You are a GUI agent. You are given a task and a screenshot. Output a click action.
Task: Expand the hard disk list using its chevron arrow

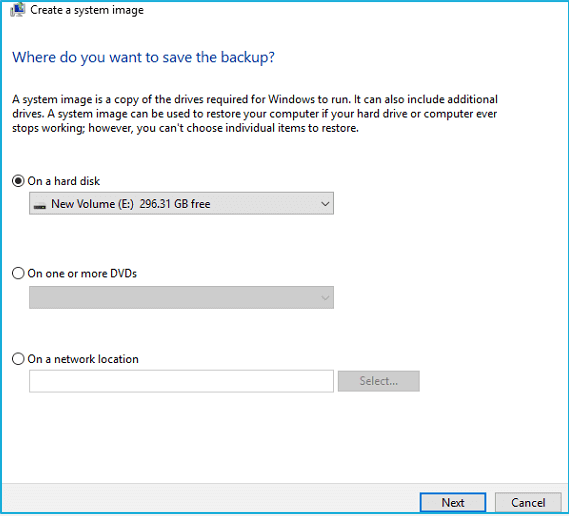(325, 204)
